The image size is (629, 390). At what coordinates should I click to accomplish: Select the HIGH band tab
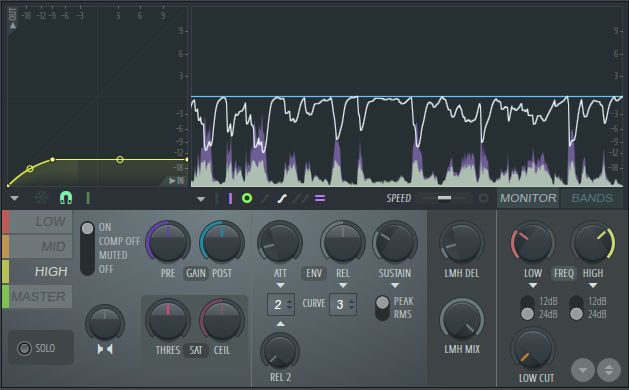pos(38,272)
